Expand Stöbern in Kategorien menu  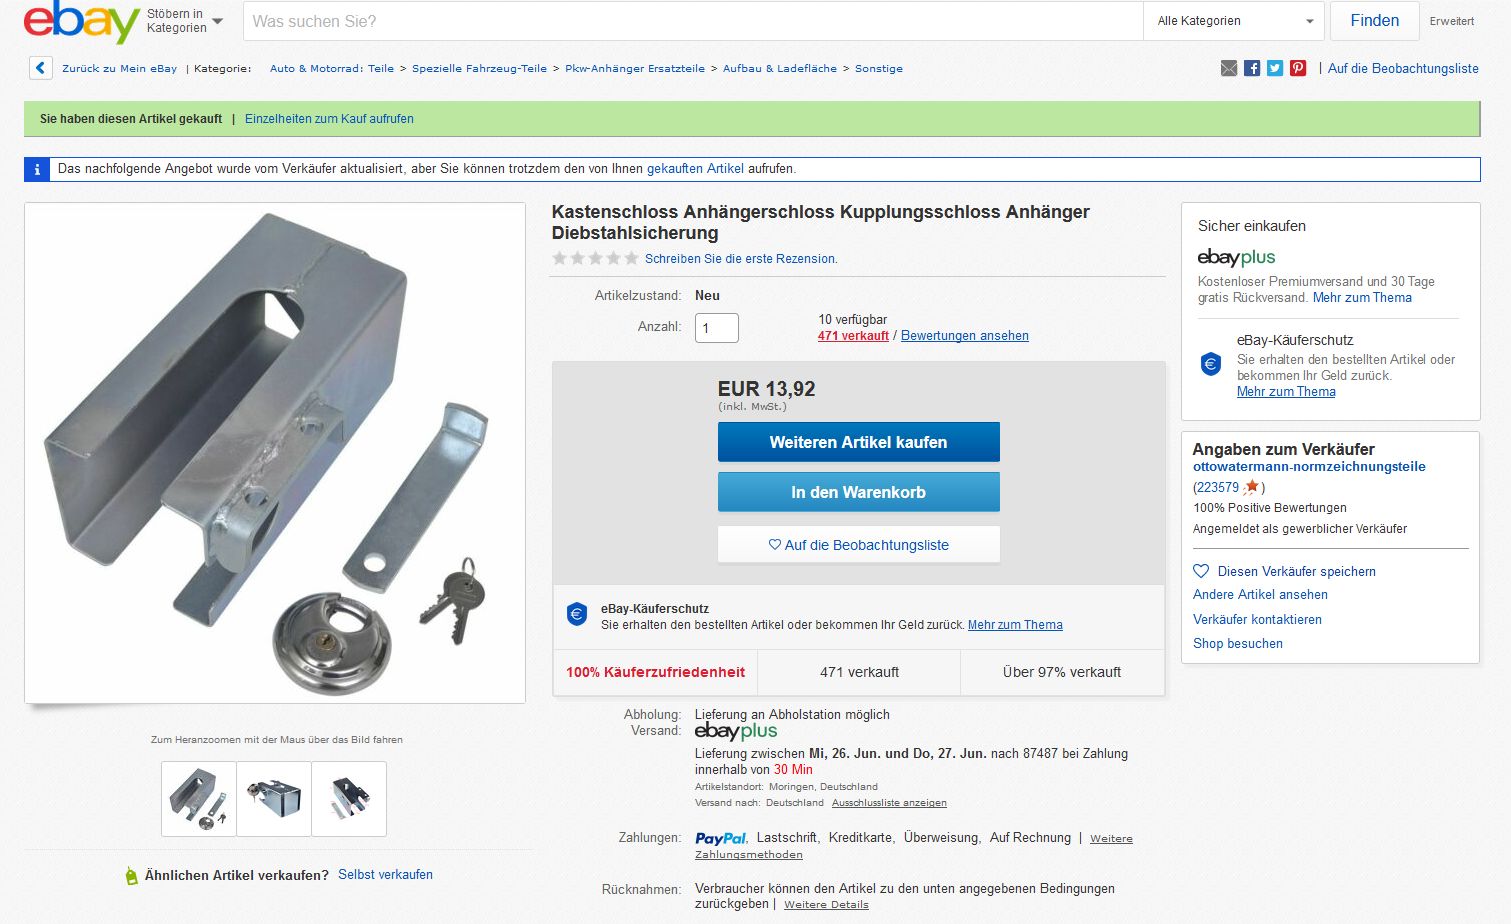tap(184, 21)
